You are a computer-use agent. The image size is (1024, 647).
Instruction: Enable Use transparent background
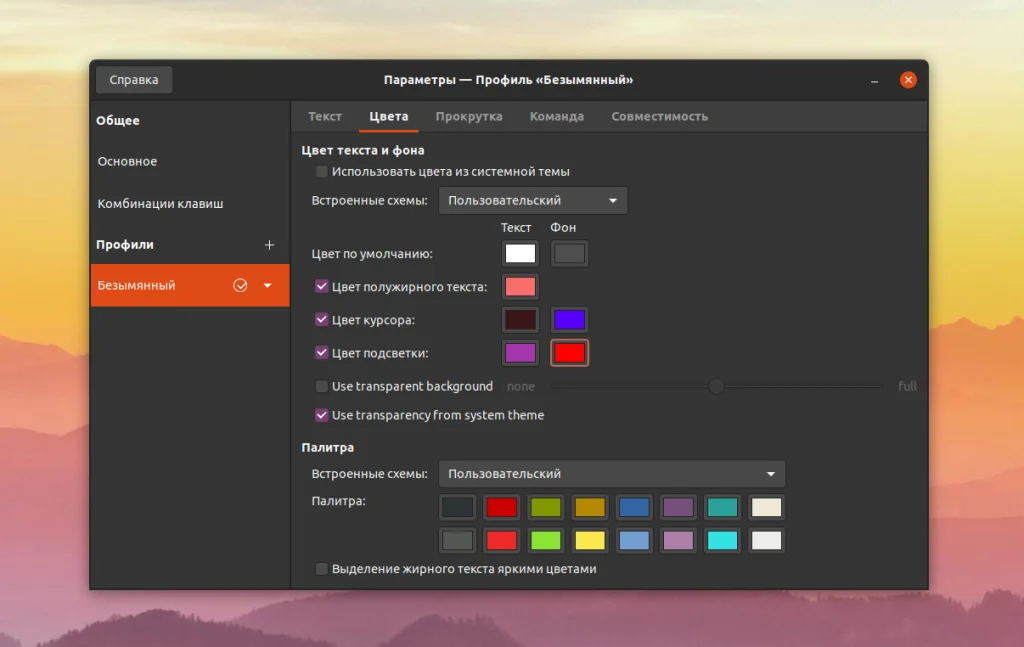tap(322, 385)
